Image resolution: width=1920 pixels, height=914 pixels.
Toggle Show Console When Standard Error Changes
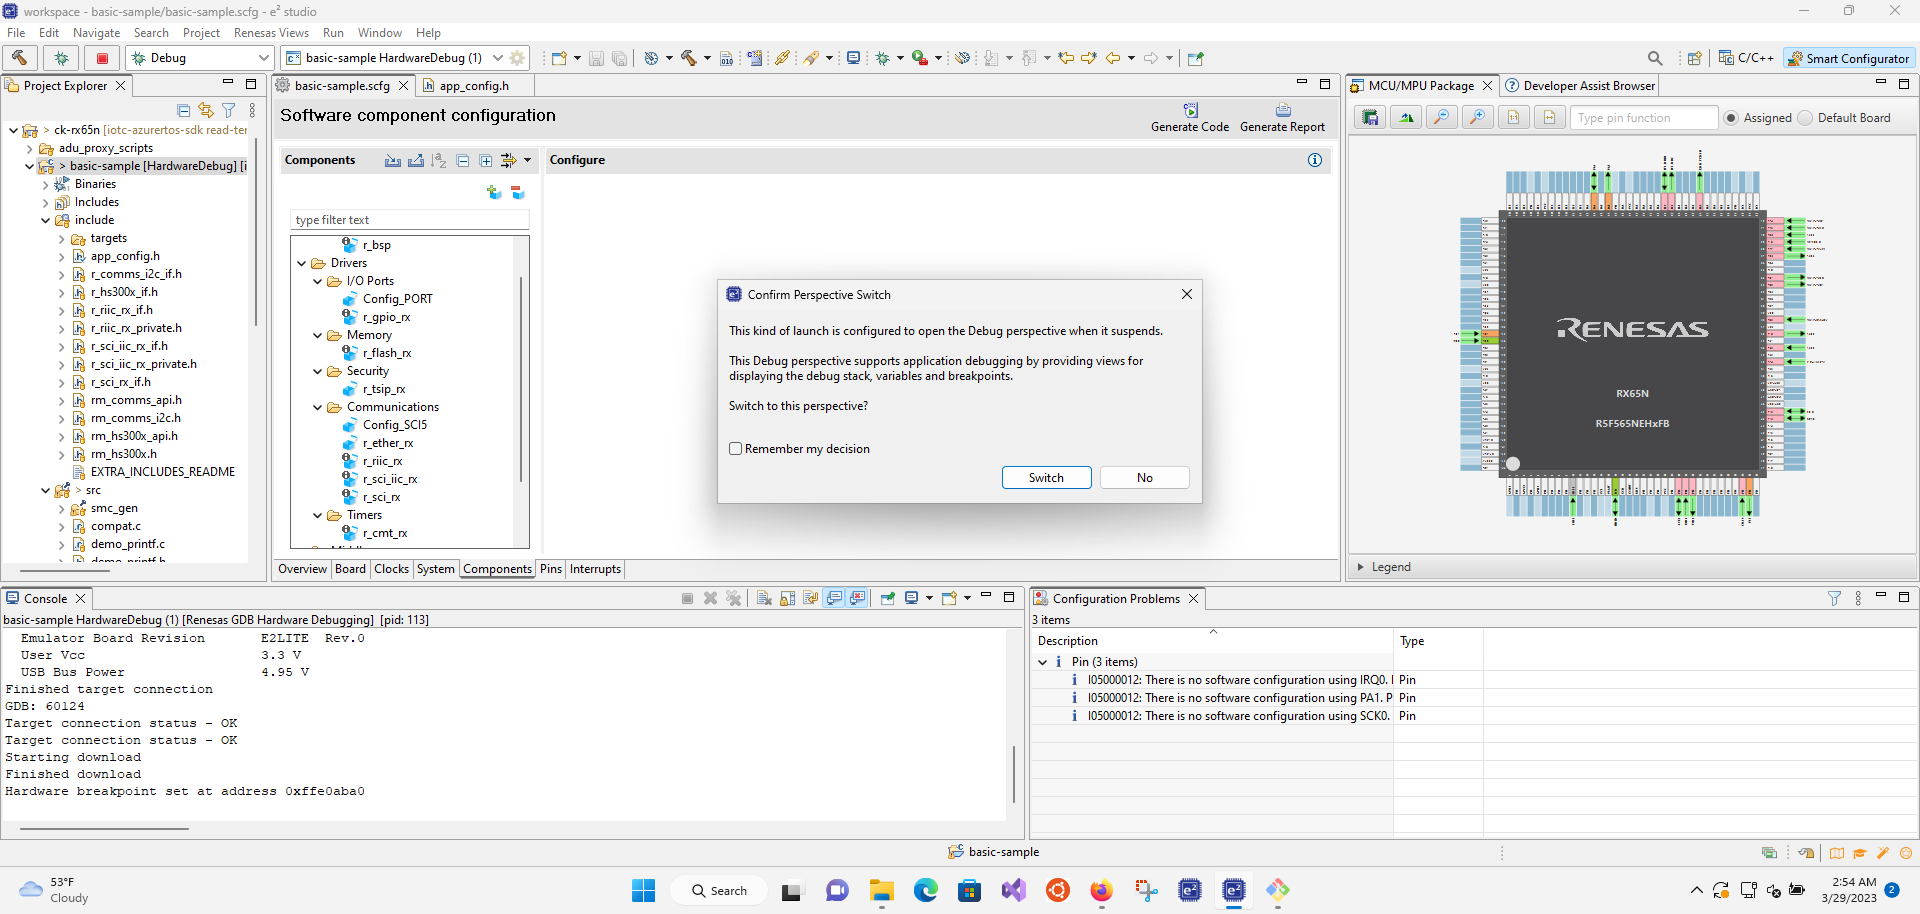tap(857, 598)
